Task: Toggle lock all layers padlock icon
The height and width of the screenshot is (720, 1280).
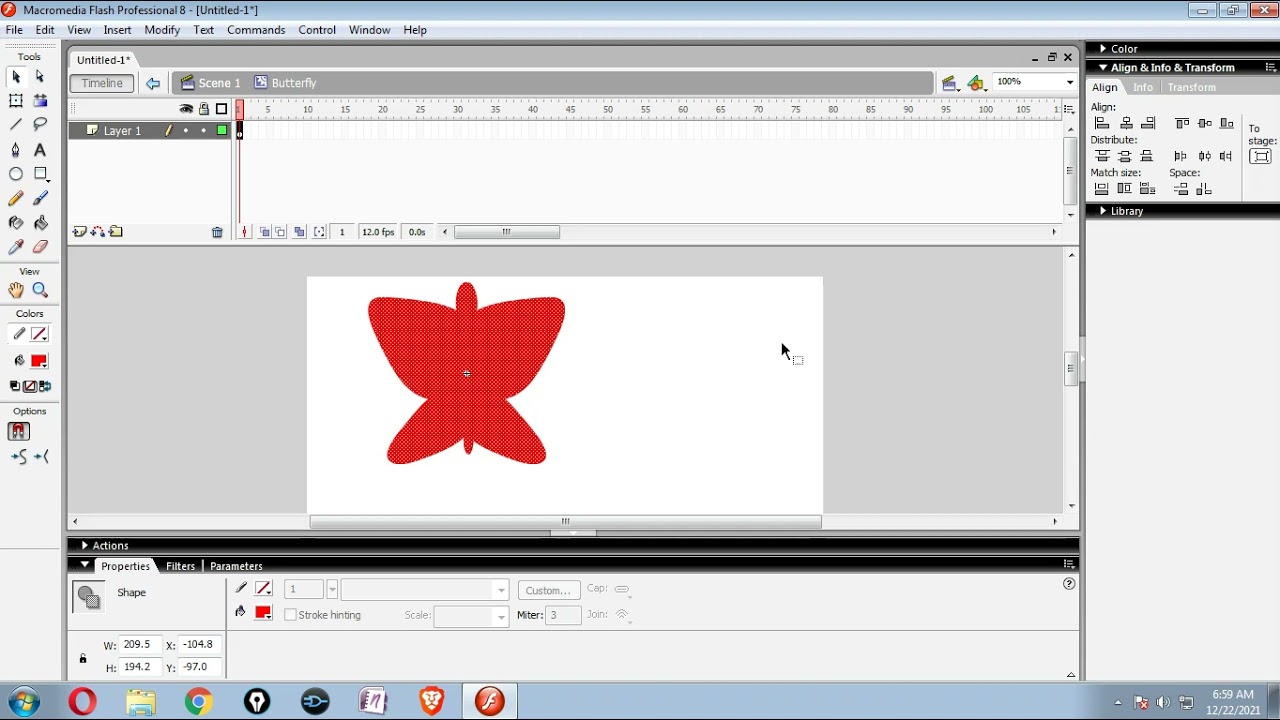Action: click(204, 109)
